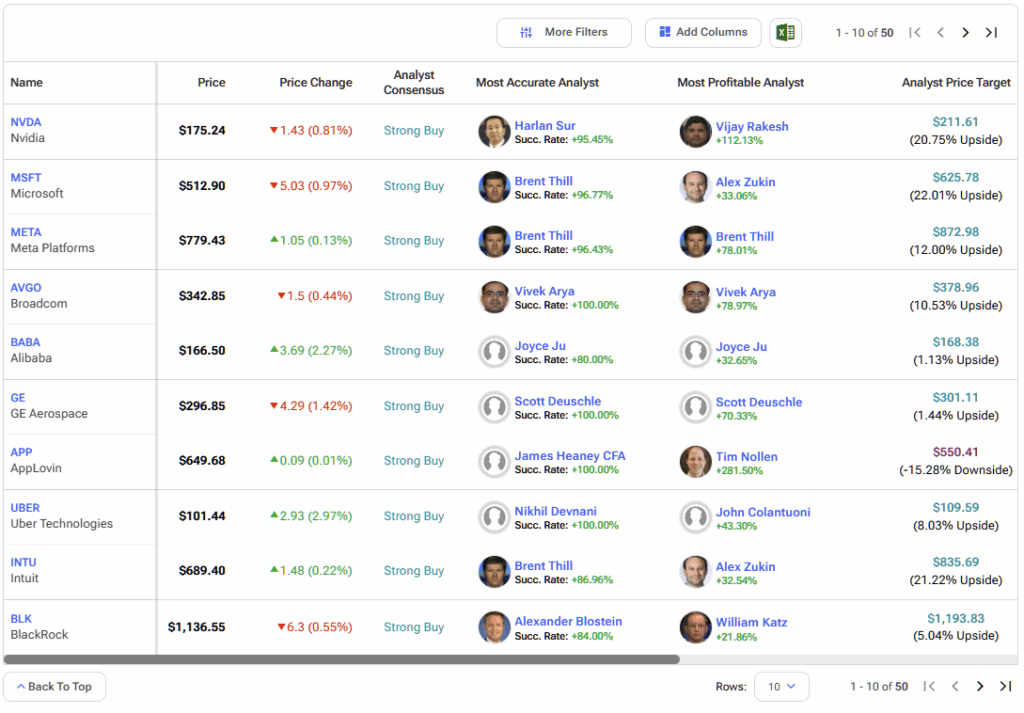Click the Analyst Consensus column header
Image resolution: width=1024 pixels, height=713 pixels.
pyautogui.click(x=414, y=82)
